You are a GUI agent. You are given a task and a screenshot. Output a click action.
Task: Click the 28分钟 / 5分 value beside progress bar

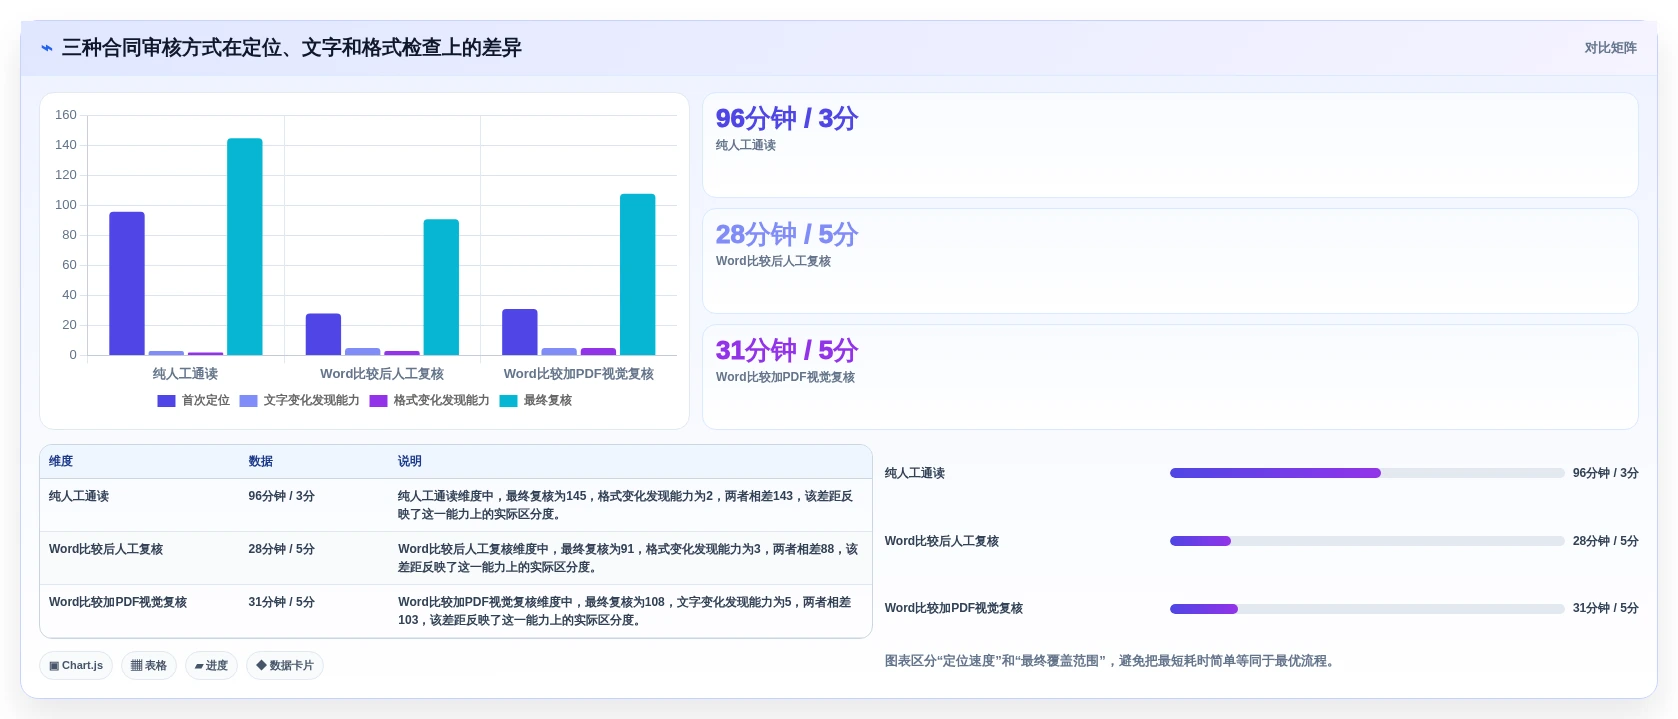pos(1605,541)
